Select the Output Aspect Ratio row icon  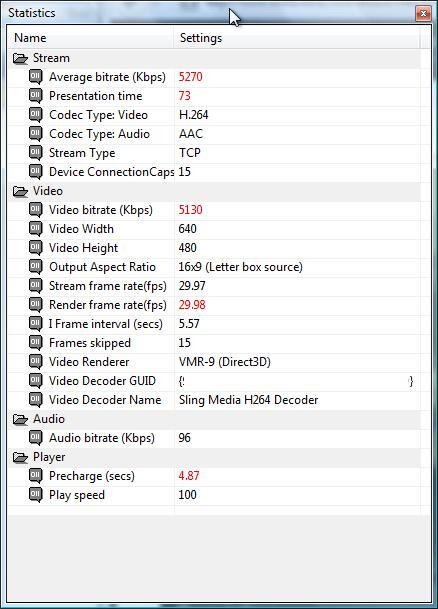36,267
